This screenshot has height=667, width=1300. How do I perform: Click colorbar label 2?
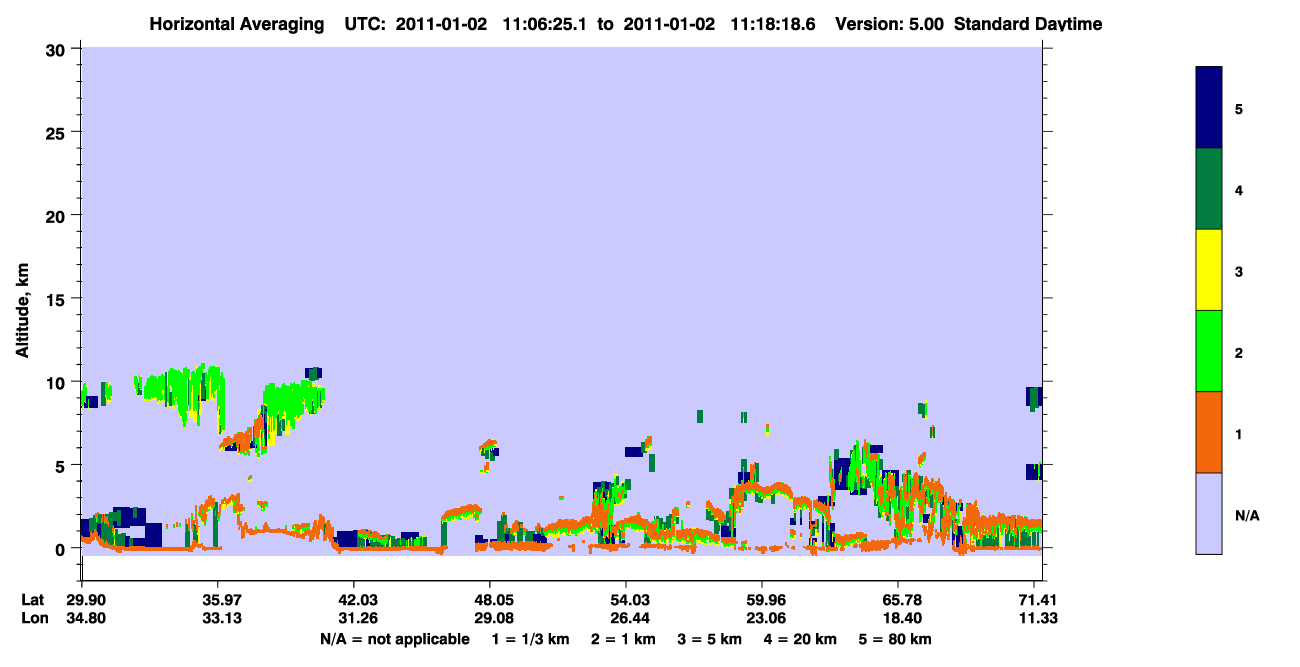click(1239, 351)
